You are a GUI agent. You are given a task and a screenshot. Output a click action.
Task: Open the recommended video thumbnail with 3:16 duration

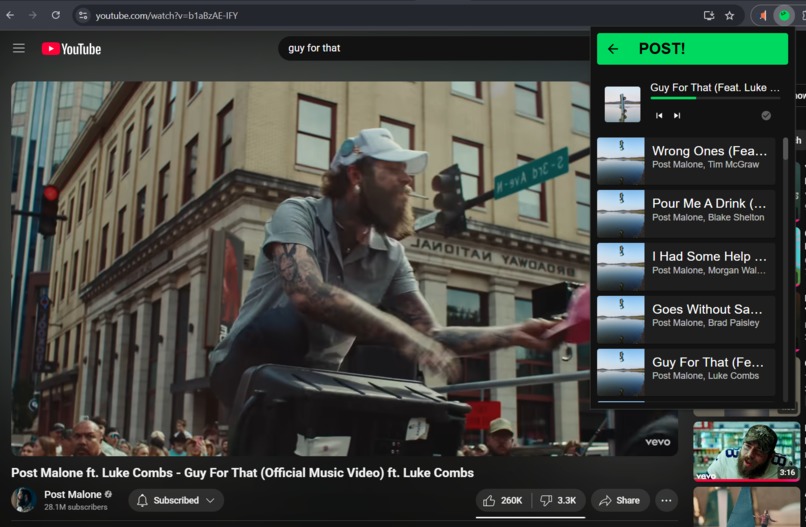coord(746,451)
